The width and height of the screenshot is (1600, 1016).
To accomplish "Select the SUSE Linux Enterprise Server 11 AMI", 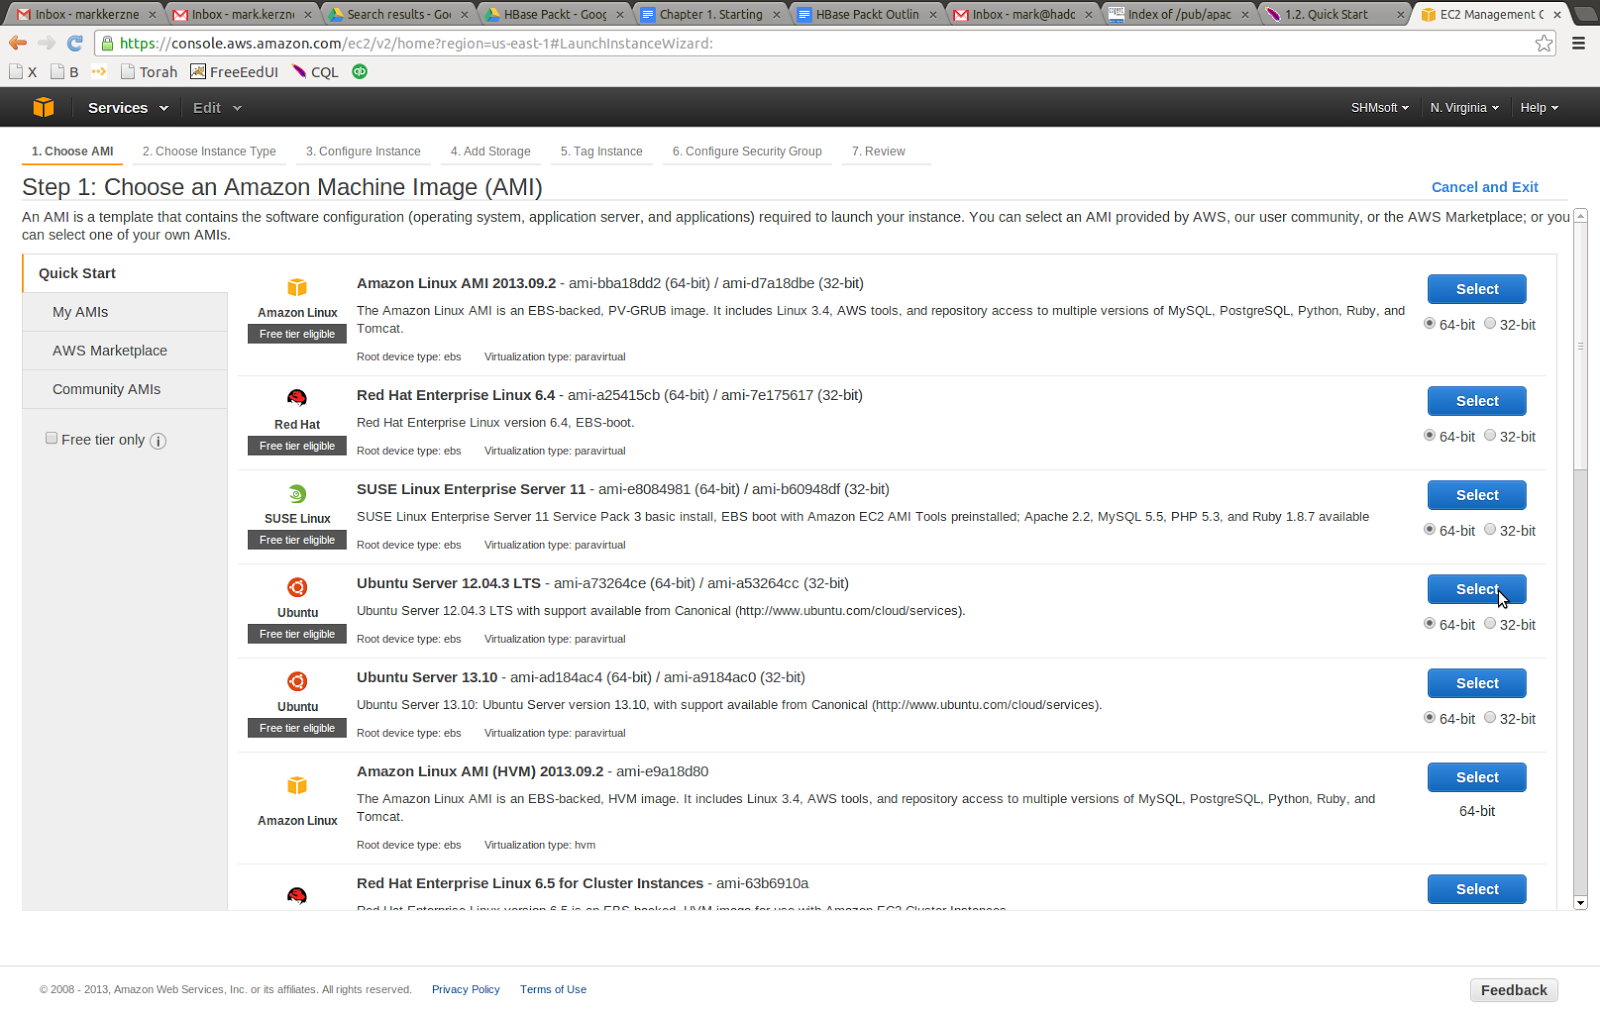I will tap(1476, 495).
